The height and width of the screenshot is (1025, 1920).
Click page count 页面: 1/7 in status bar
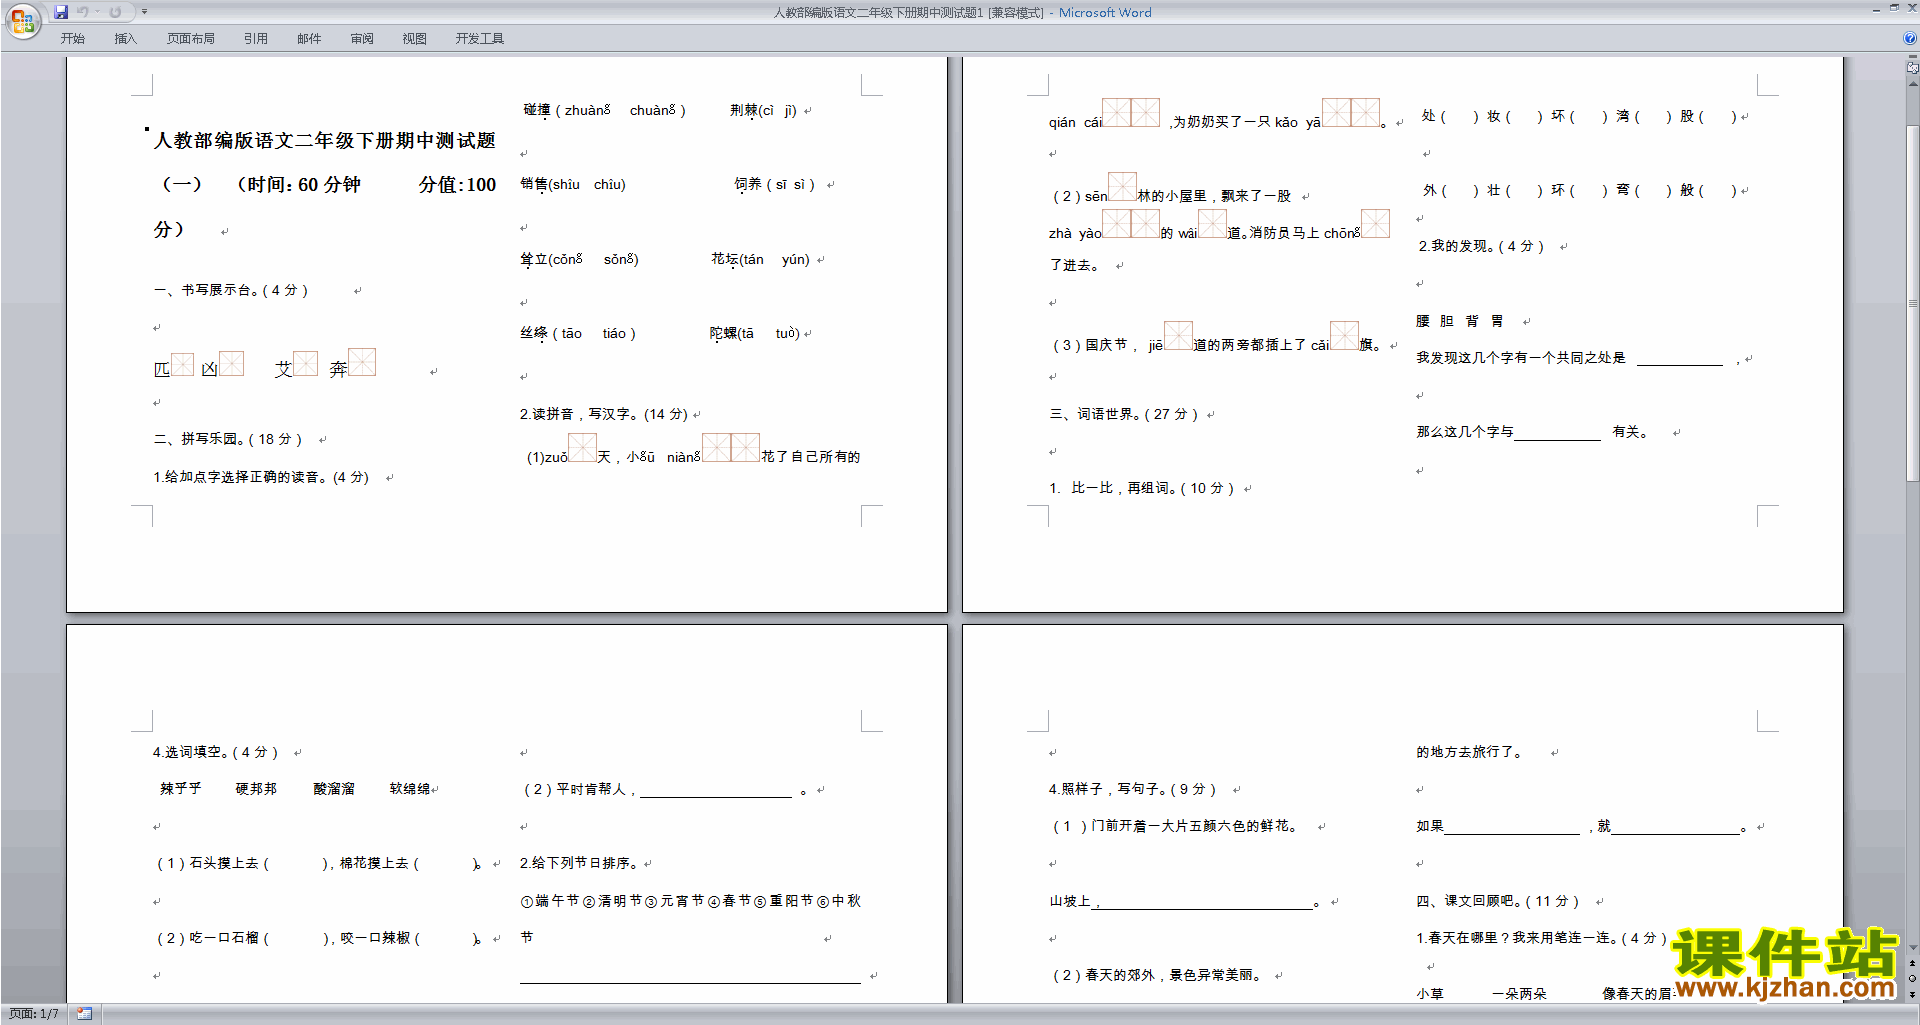tap(34, 1014)
